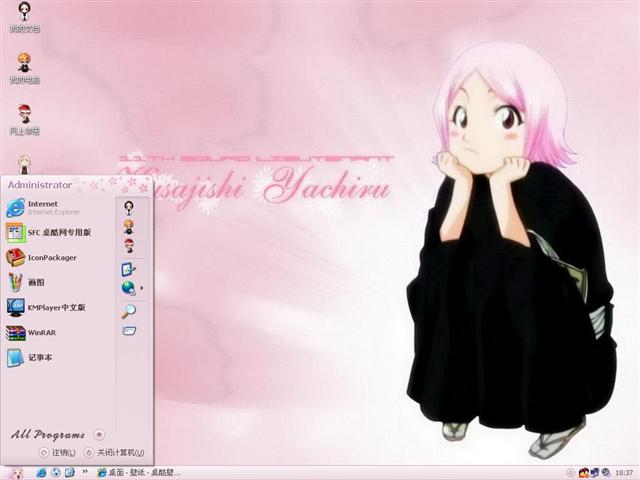Viewport: 640px width, 480px height.
Task: Click the tray icon left of the clock
Action: (x=606, y=473)
